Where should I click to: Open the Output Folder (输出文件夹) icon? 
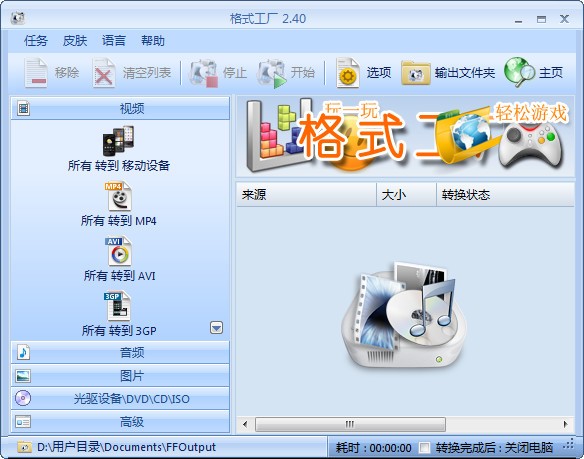pos(416,73)
